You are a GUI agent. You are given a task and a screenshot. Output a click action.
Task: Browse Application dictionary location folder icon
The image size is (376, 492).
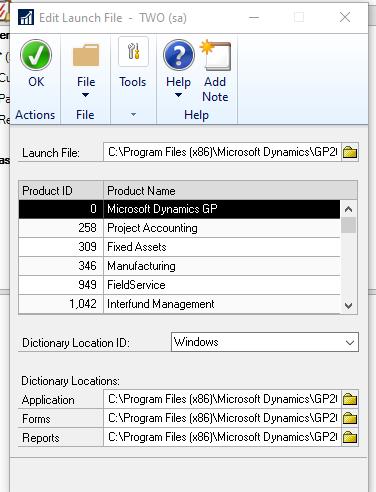[350, 399]
